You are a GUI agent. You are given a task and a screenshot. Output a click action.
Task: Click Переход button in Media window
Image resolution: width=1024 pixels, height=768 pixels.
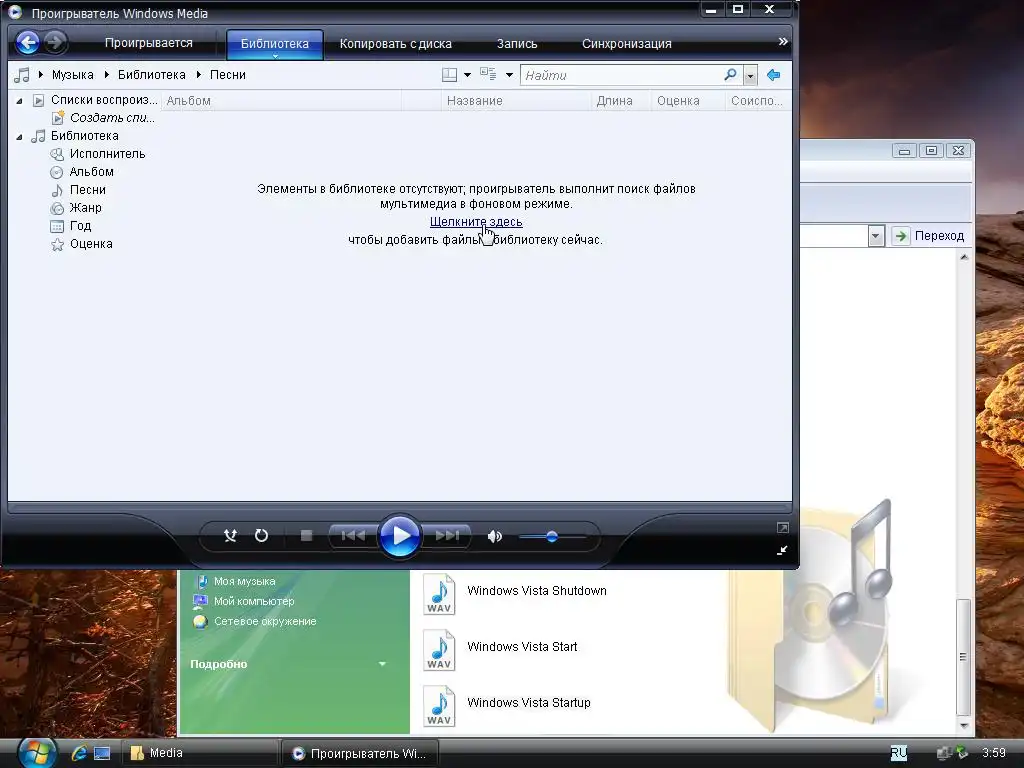(929, 236)
